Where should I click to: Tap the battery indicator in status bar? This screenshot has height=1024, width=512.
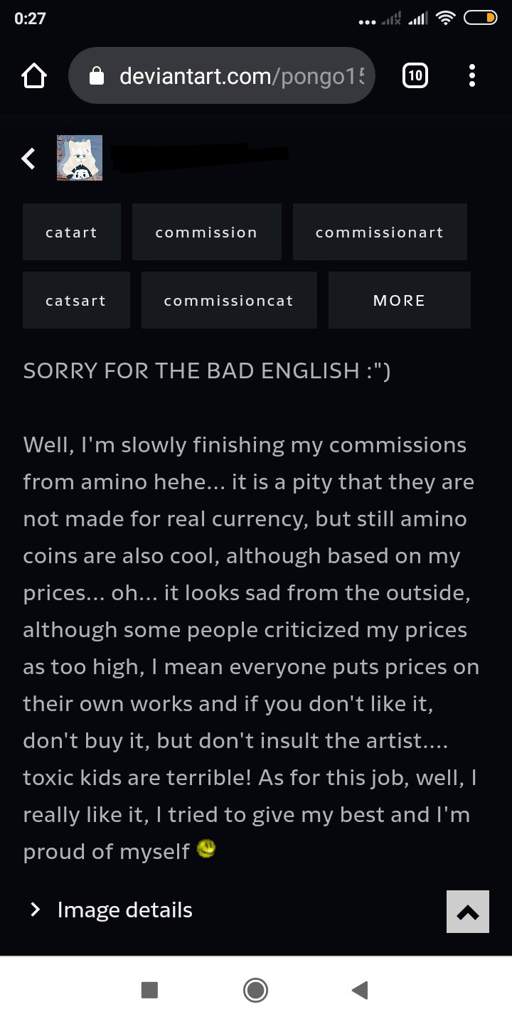pos(481,19)
